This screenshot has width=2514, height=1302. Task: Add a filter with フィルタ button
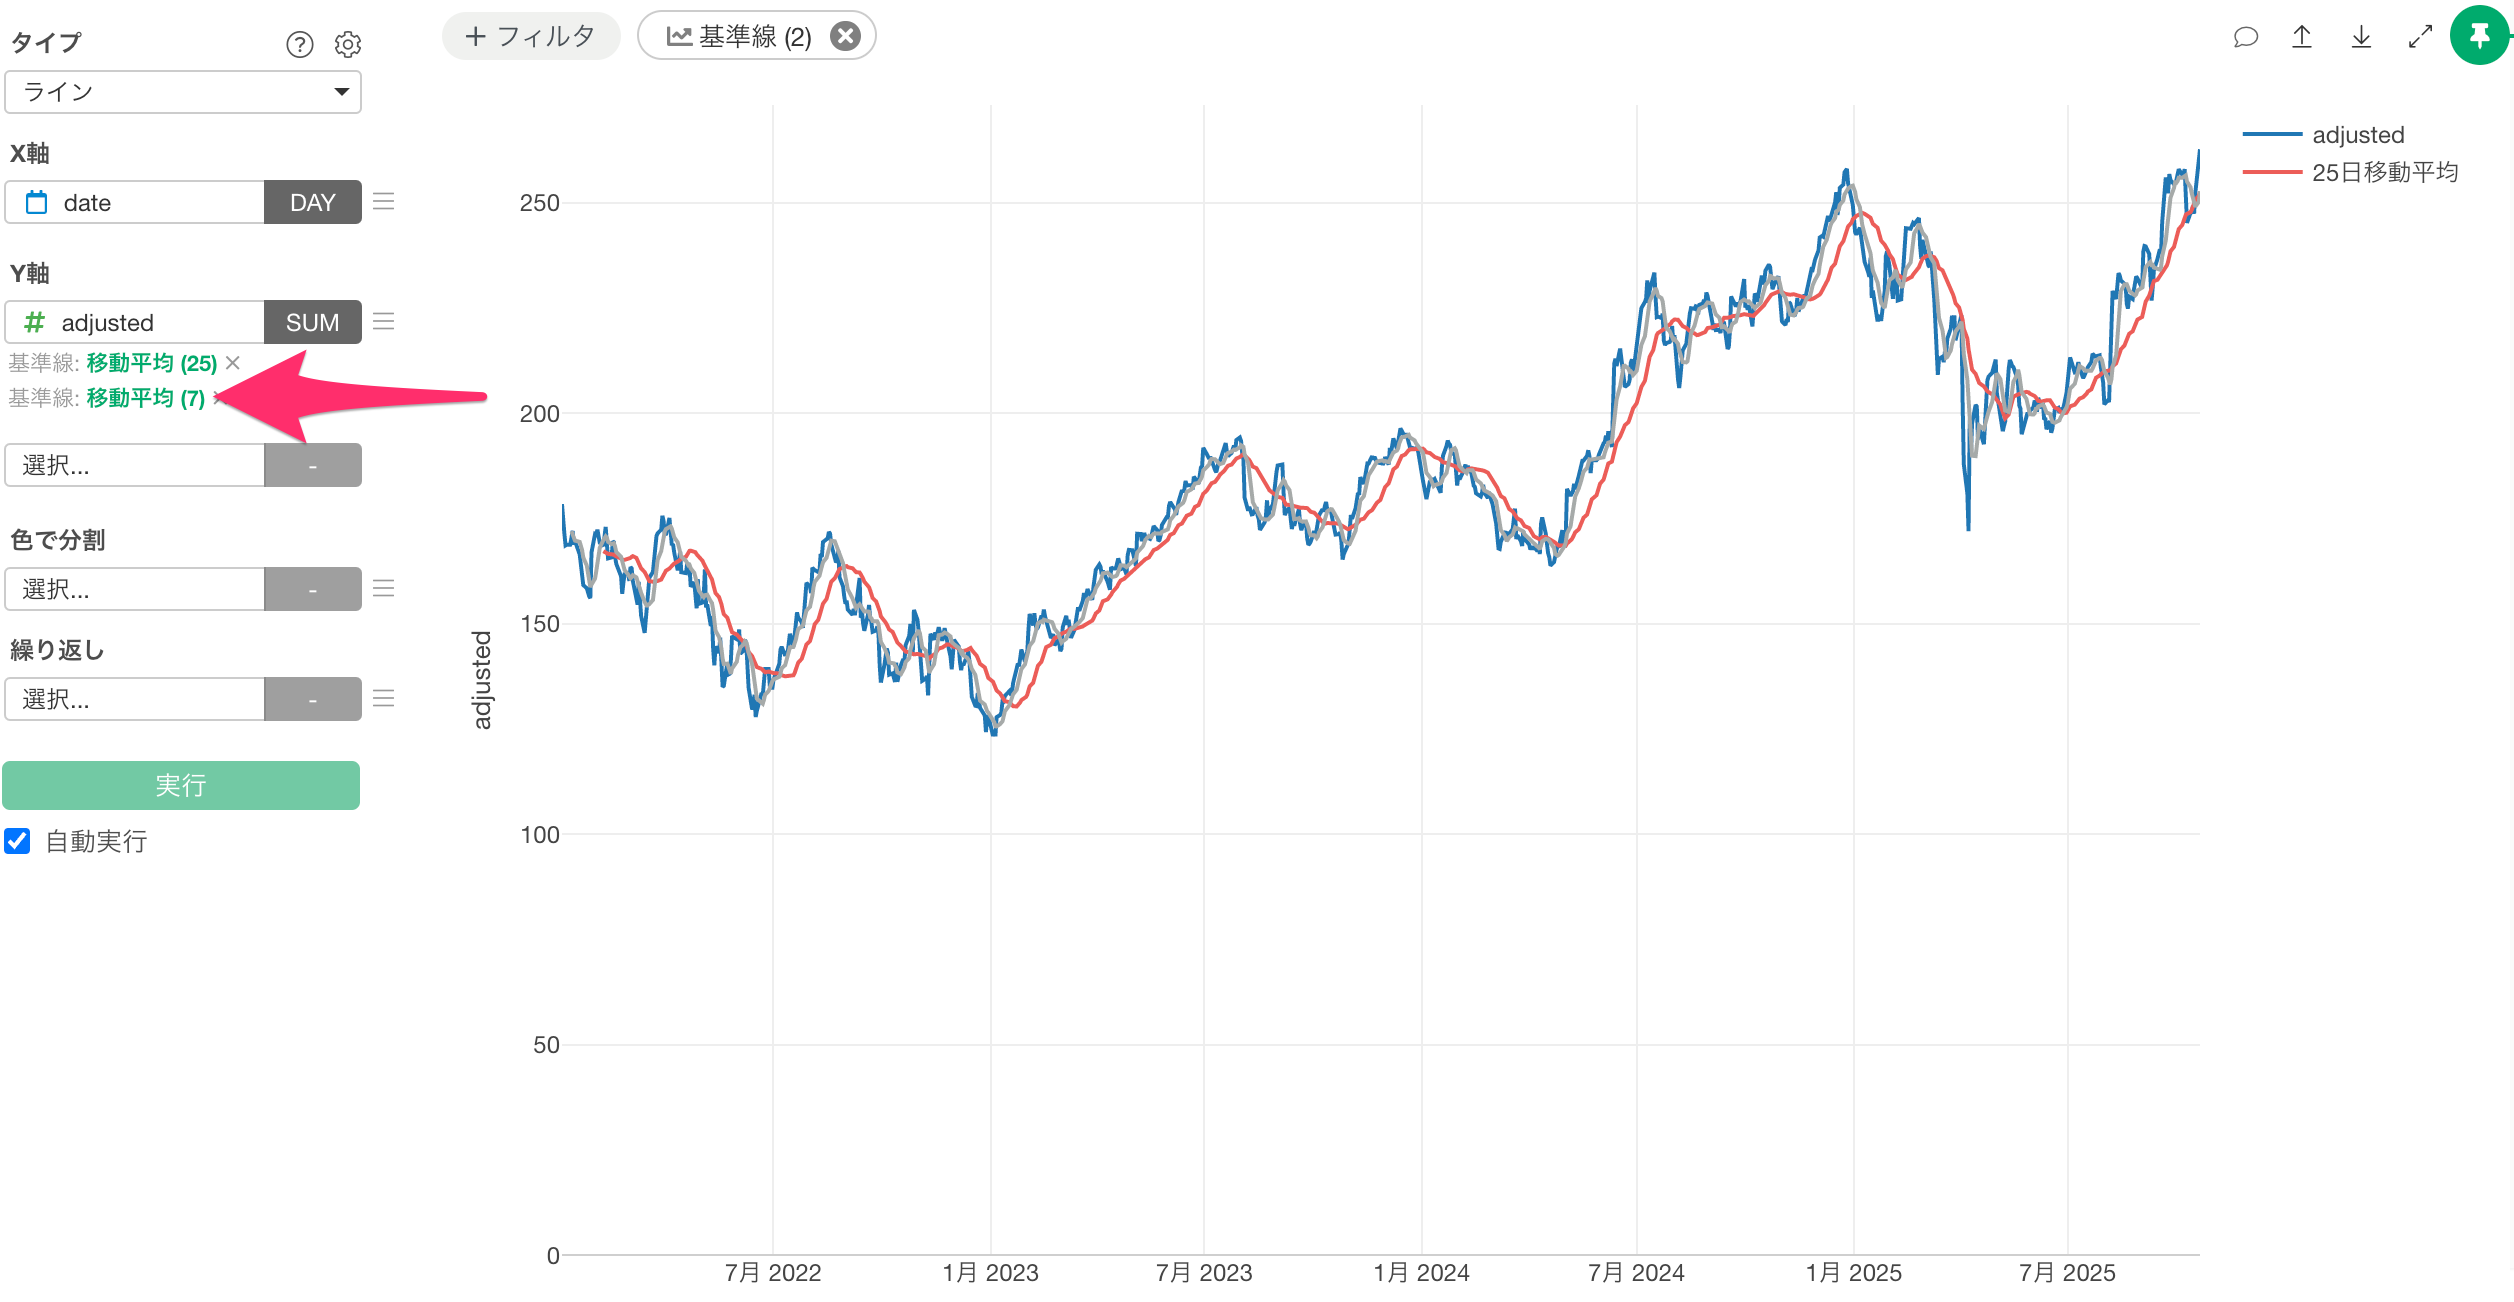pyautogui.click(x=531, y=36)
